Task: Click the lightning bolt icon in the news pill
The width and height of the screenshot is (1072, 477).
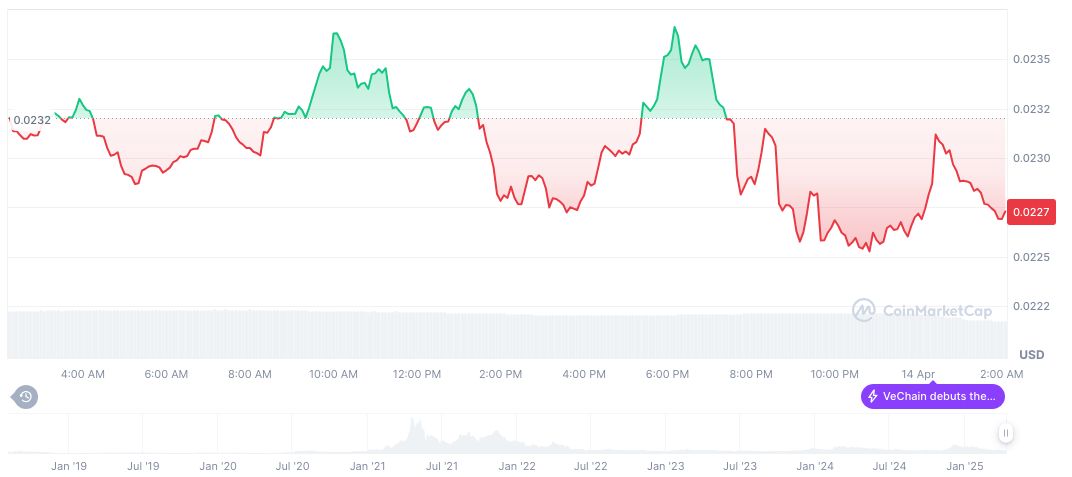Action: coord(873,397)
